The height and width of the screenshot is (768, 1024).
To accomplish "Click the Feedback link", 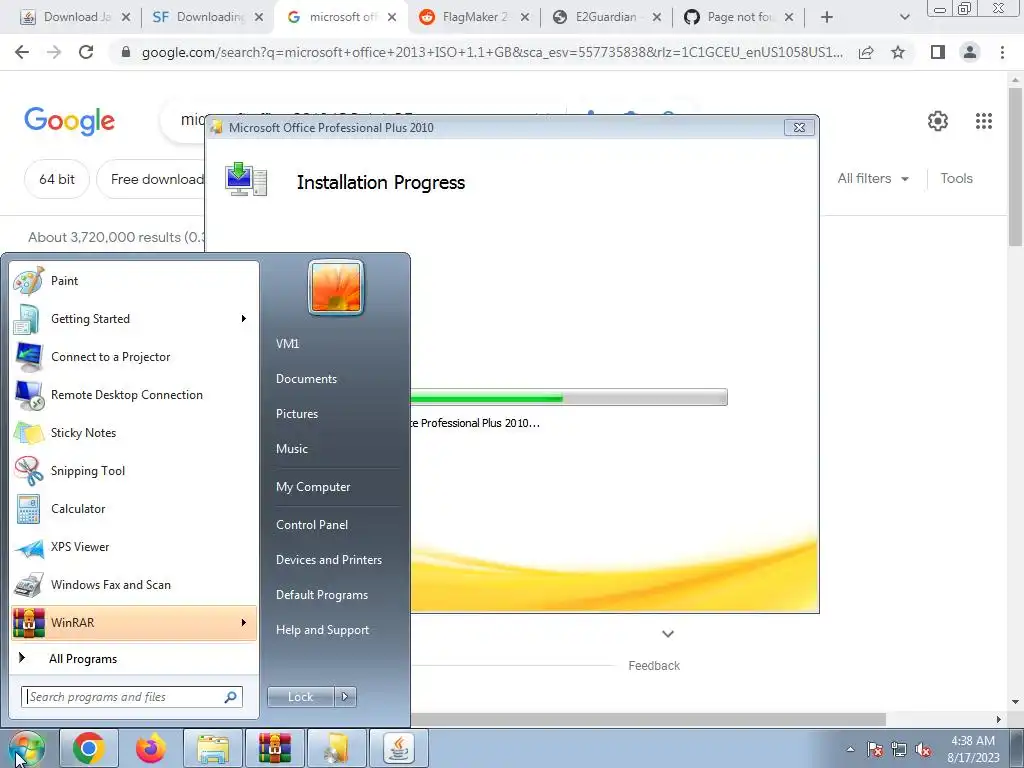I will (x=654, y=665).
